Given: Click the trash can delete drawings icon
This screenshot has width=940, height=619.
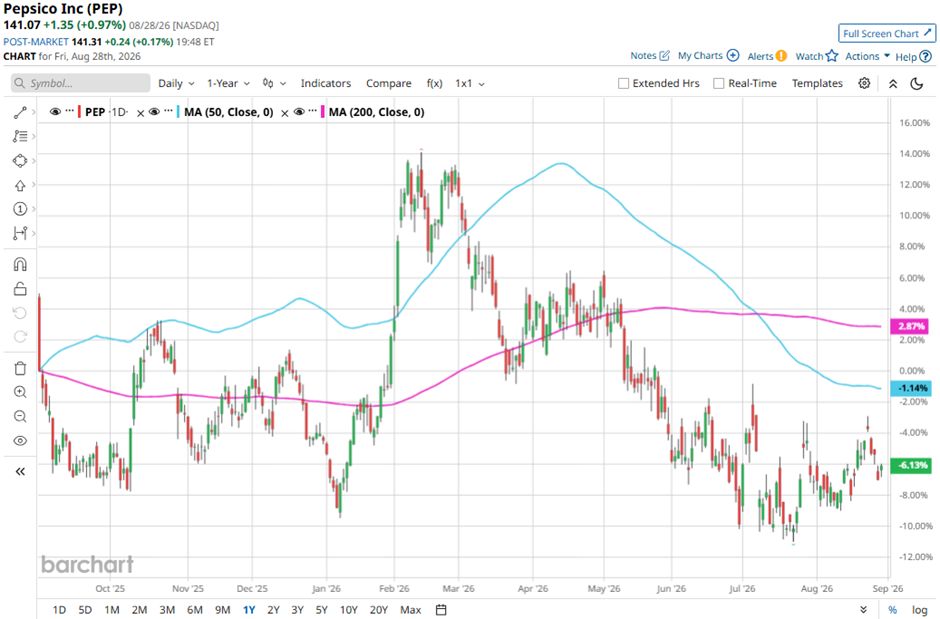Looking at the screenshot, I should tap(20, 368).
